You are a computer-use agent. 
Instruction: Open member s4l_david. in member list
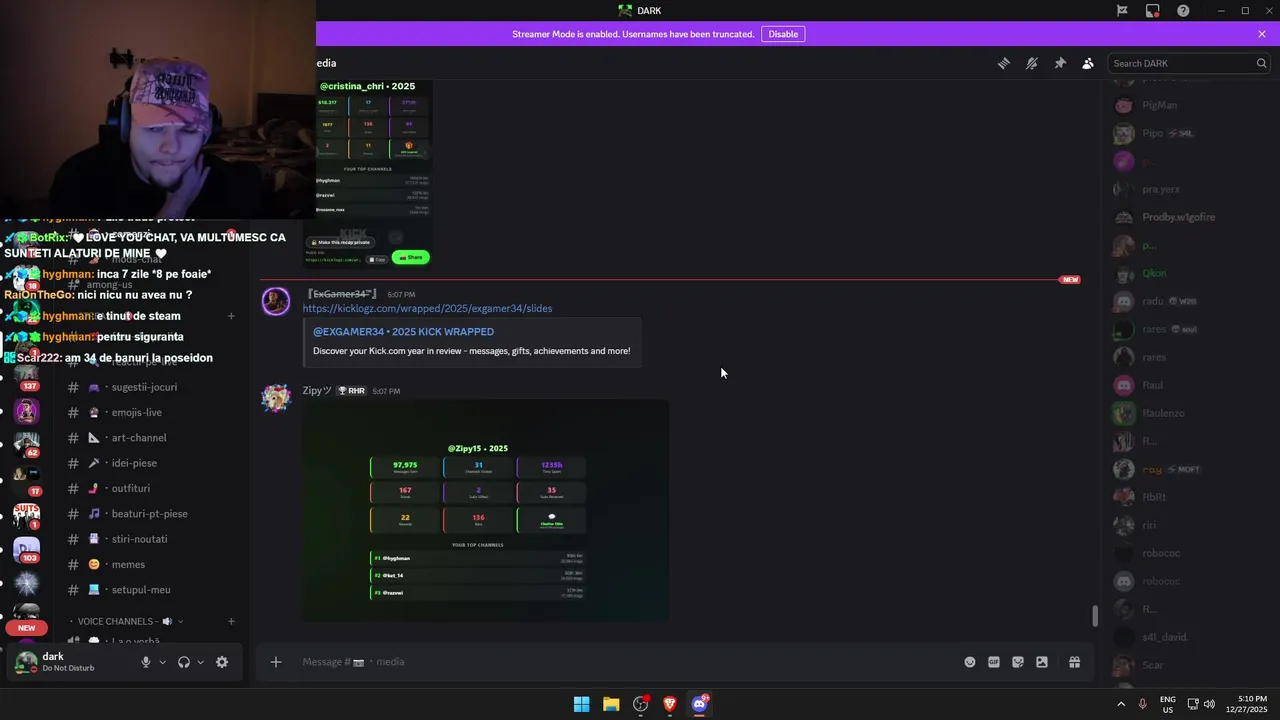click(x=1166, y=637)
